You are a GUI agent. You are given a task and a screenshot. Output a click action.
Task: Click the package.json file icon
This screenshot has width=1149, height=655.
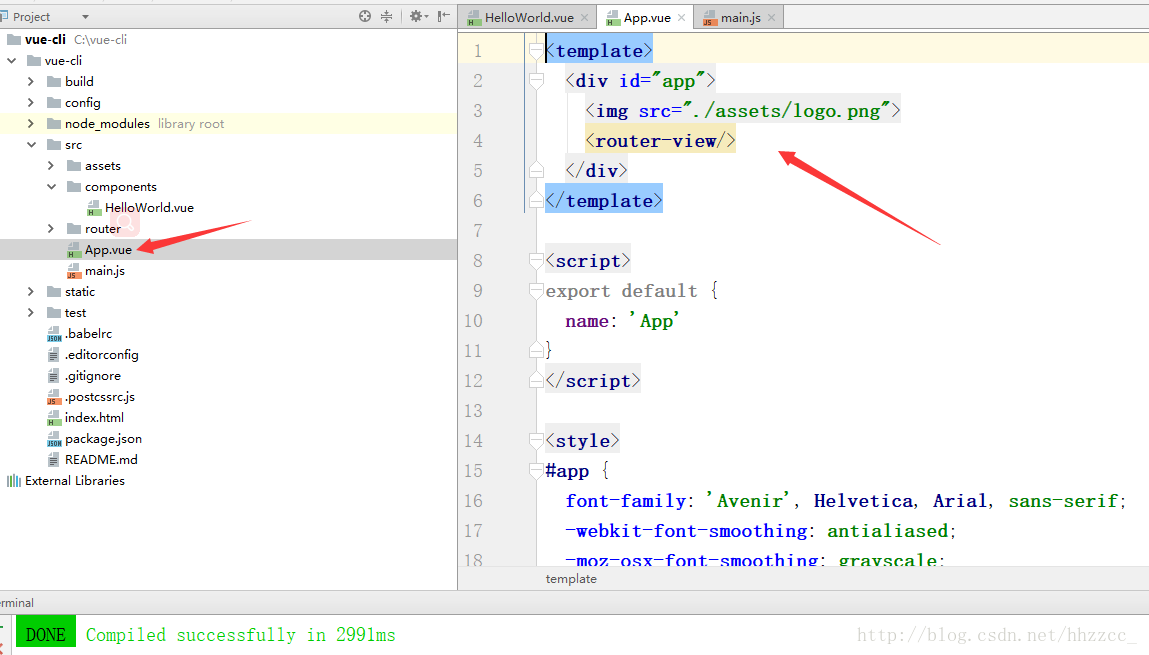(x=54, y=439)
